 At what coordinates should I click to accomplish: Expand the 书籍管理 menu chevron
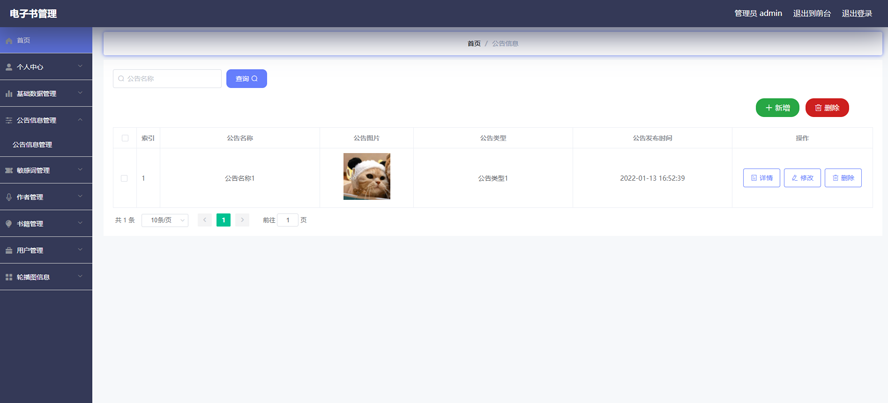pos(80,223)
